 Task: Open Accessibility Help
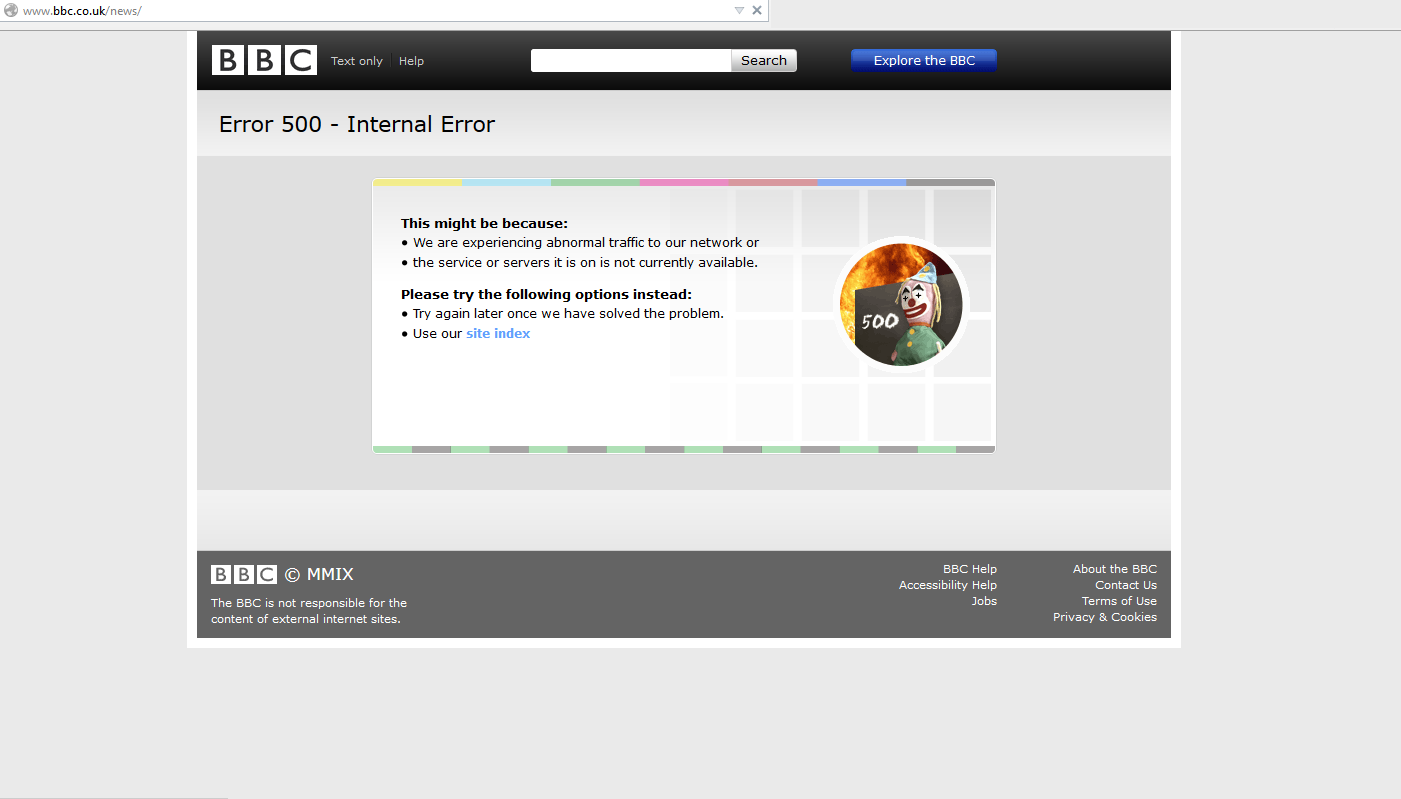tap(948, 585)
